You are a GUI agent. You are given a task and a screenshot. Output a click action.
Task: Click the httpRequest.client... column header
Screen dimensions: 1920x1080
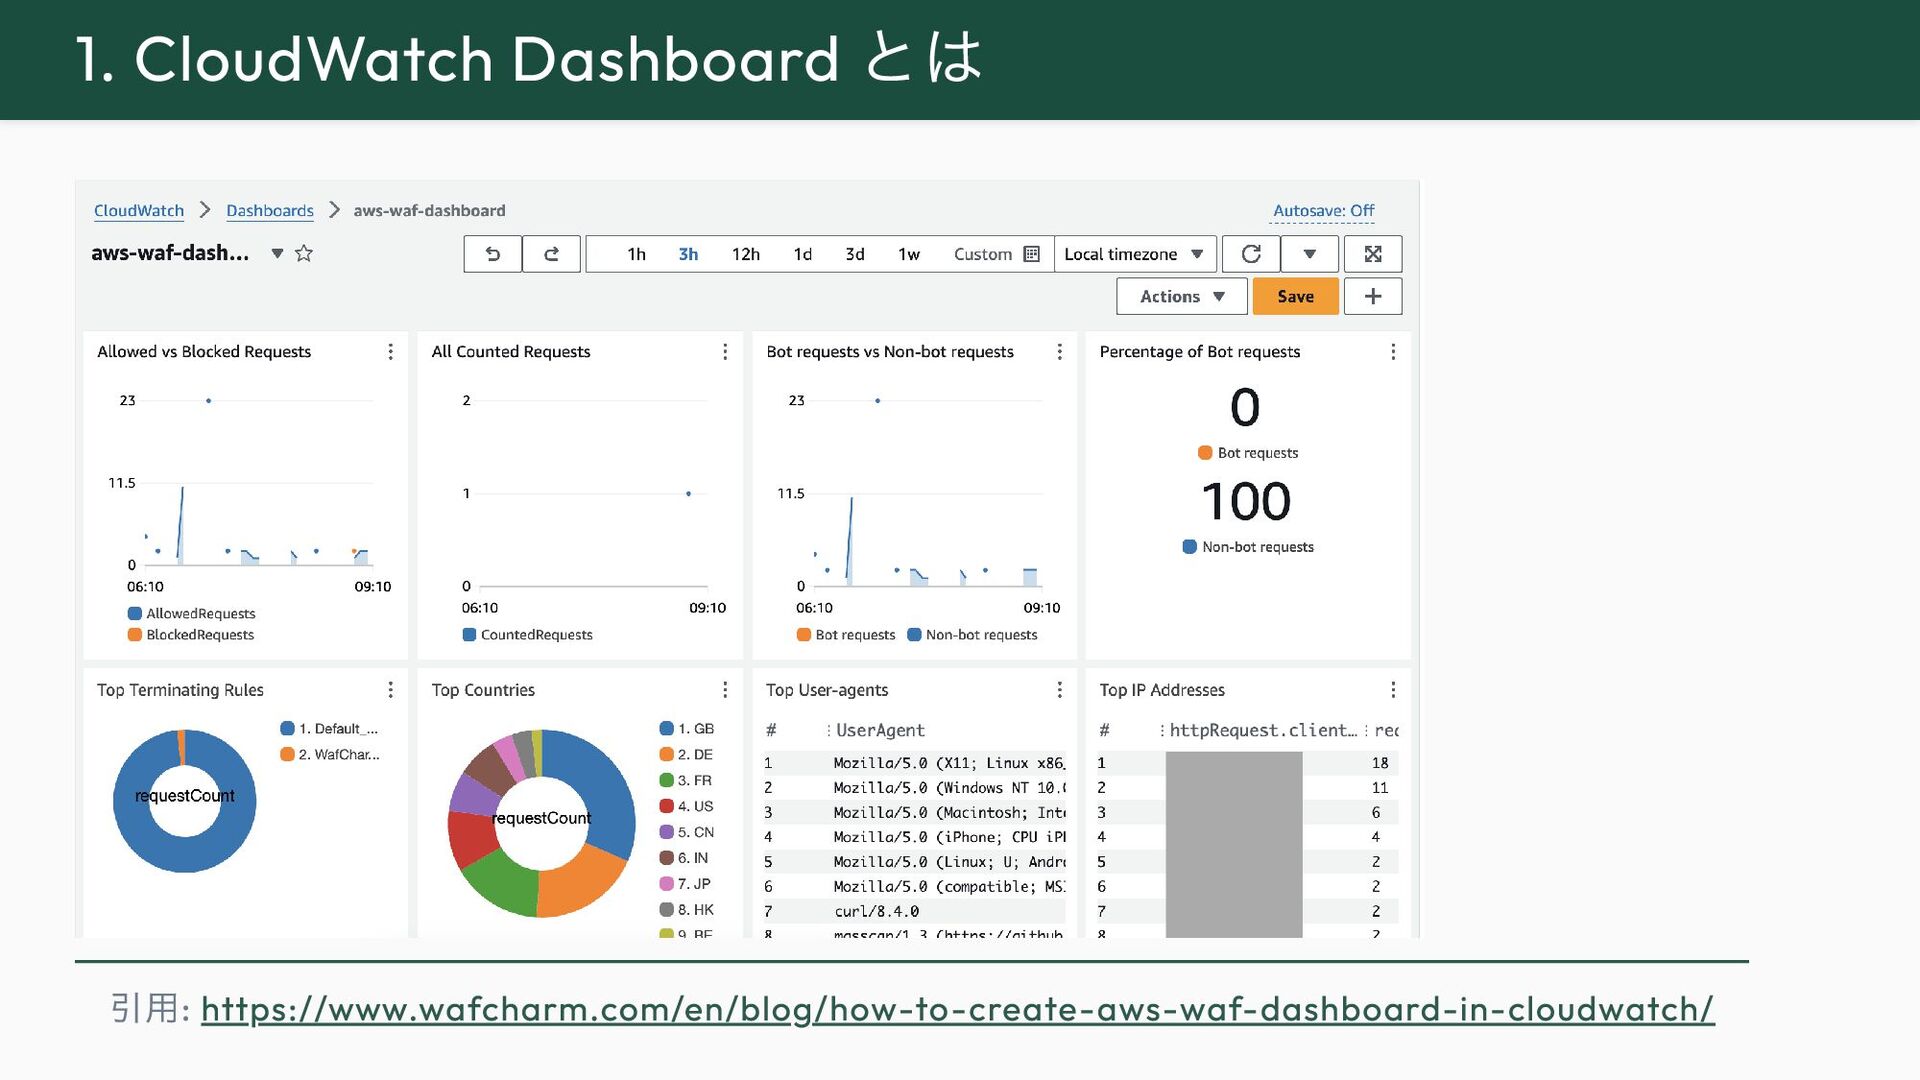point(1263,731)
